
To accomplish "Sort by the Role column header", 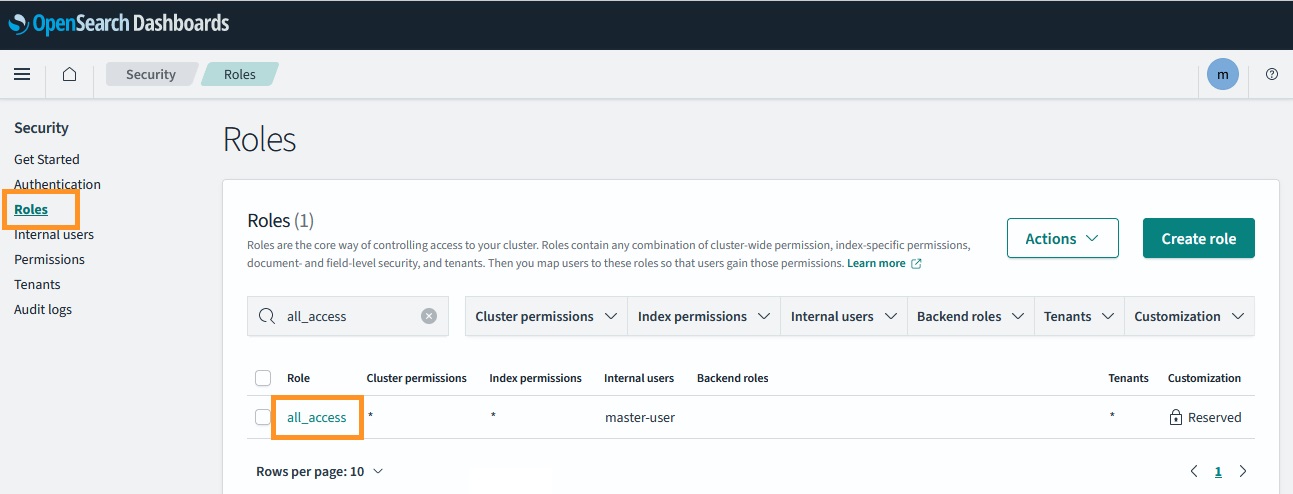I will (298, 378).
